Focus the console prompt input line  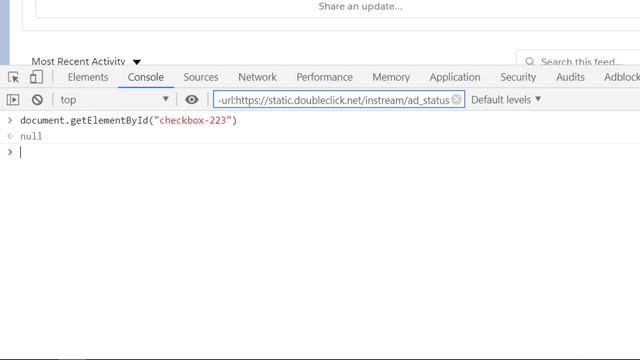coord(327,152)
